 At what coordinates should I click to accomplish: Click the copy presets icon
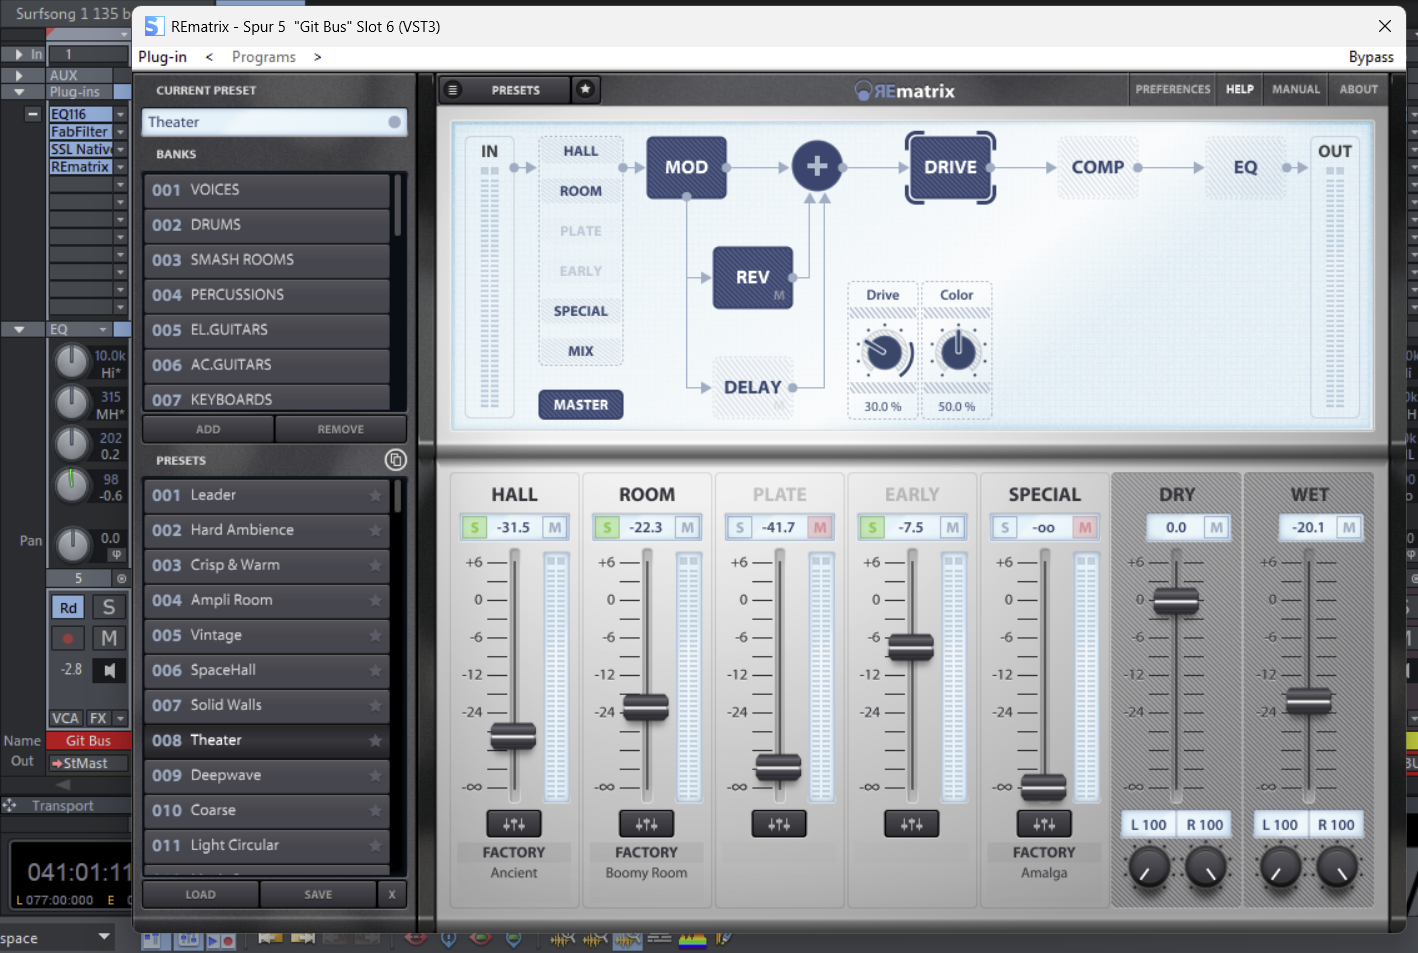coord(395,460)
